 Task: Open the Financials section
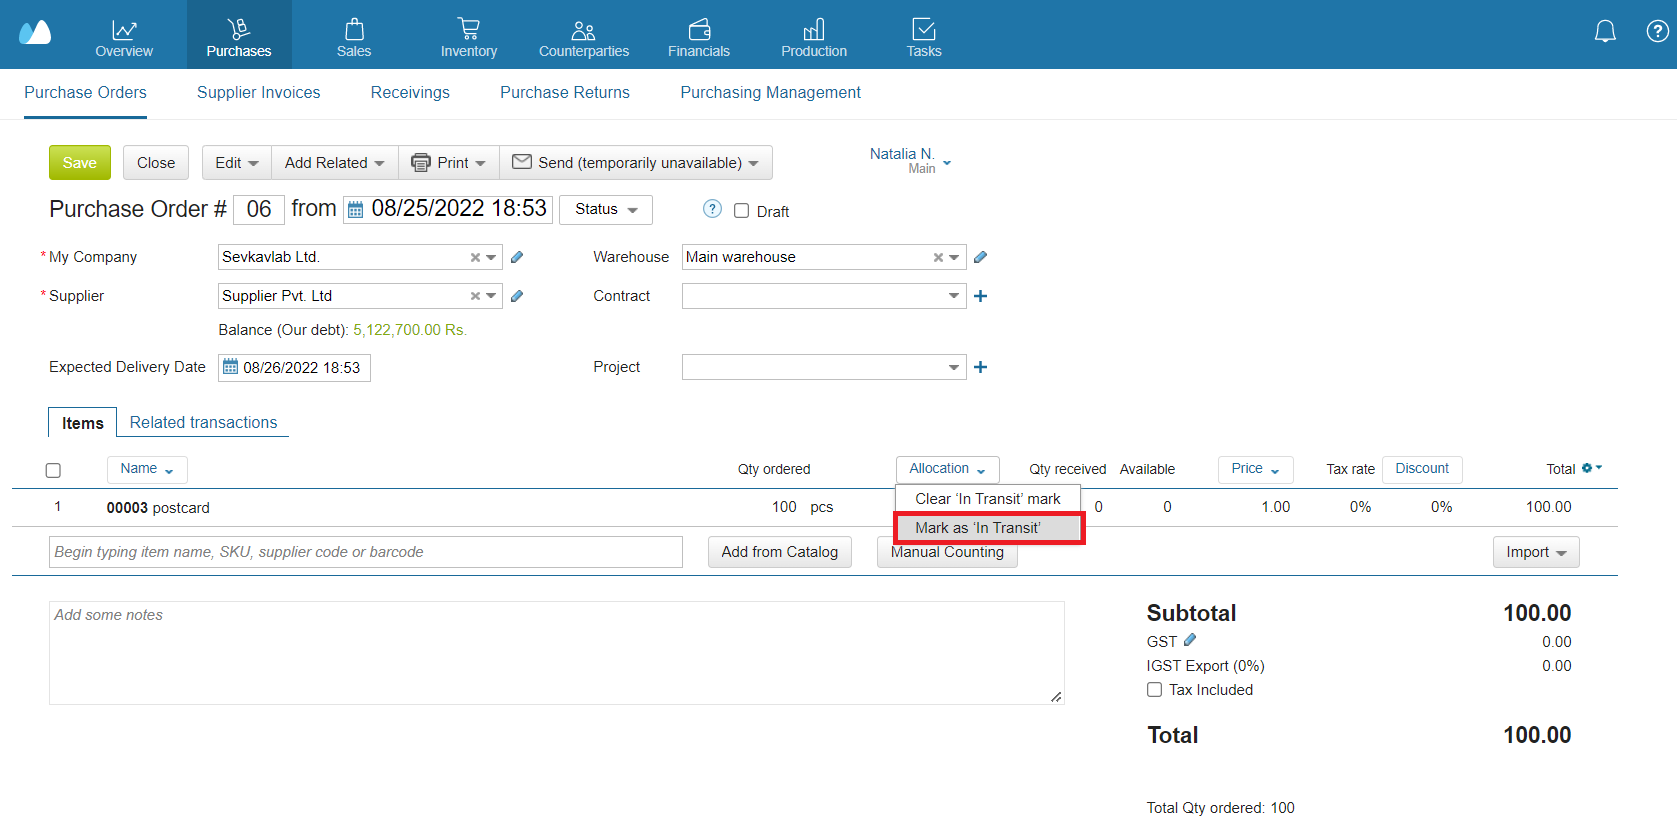point(699,35)
